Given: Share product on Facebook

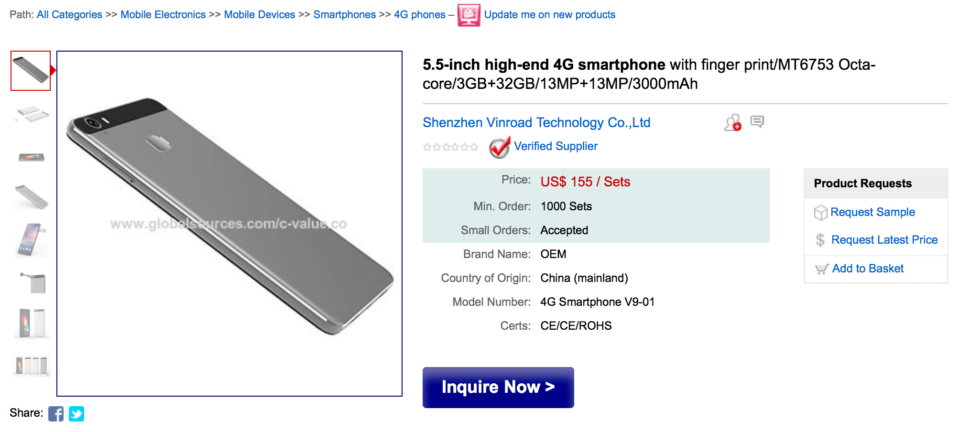Looking at the screenshot, I should (56, 413).
